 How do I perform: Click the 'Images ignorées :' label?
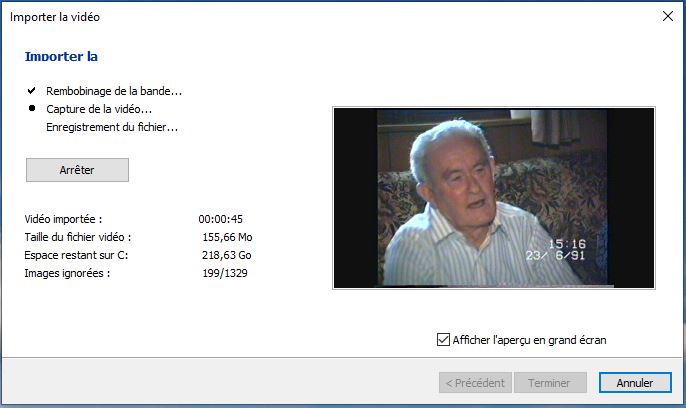[x=67, y=273]
